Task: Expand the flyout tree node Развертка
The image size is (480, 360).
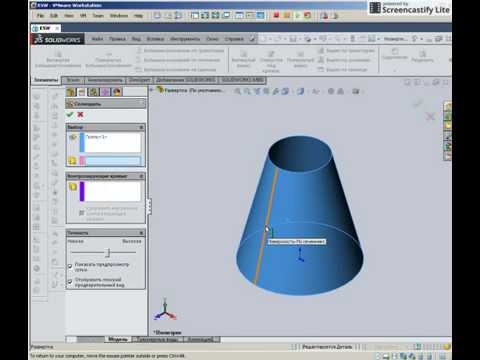Action: (152, 90)
